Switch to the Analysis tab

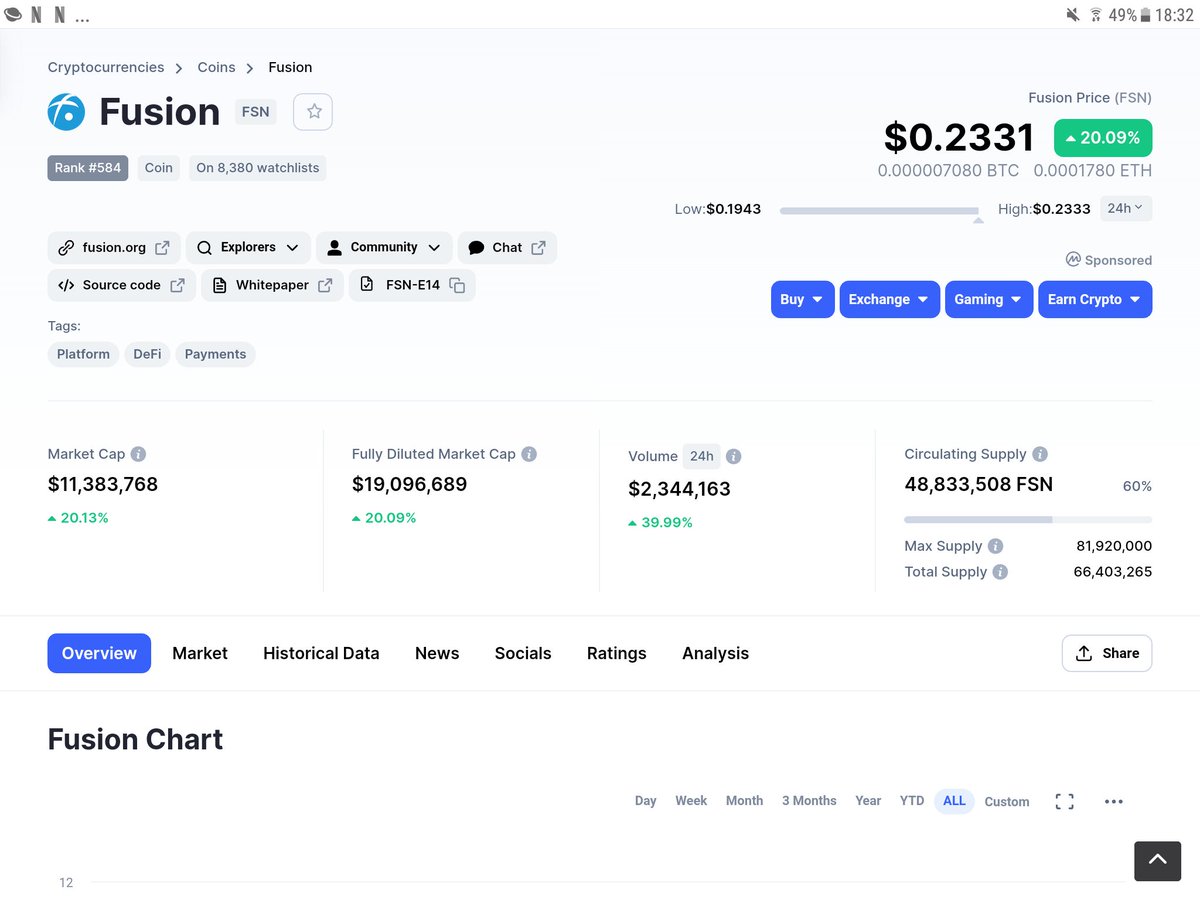pyautogui.click(x=715, y=653)
